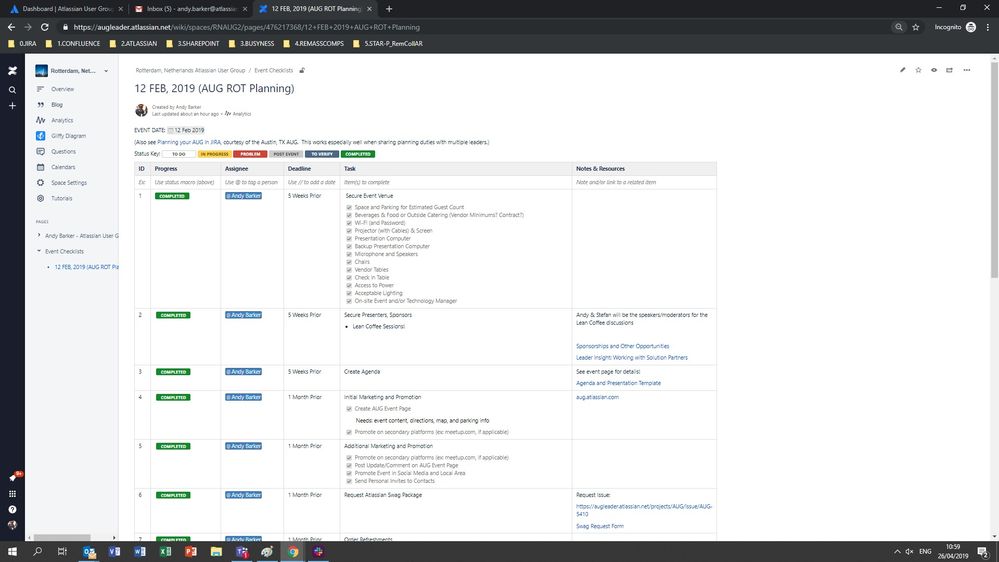
Task: Open new Chrome tab
Action: [x=389, y=9]
